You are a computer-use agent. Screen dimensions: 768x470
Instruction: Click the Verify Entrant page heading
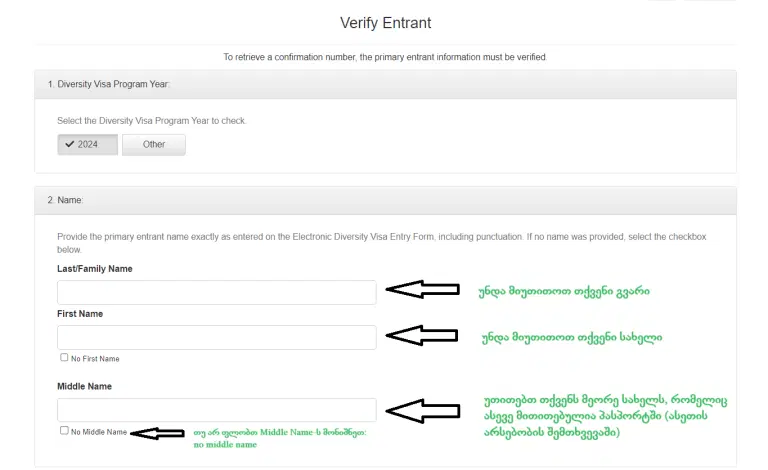point(385,22)
